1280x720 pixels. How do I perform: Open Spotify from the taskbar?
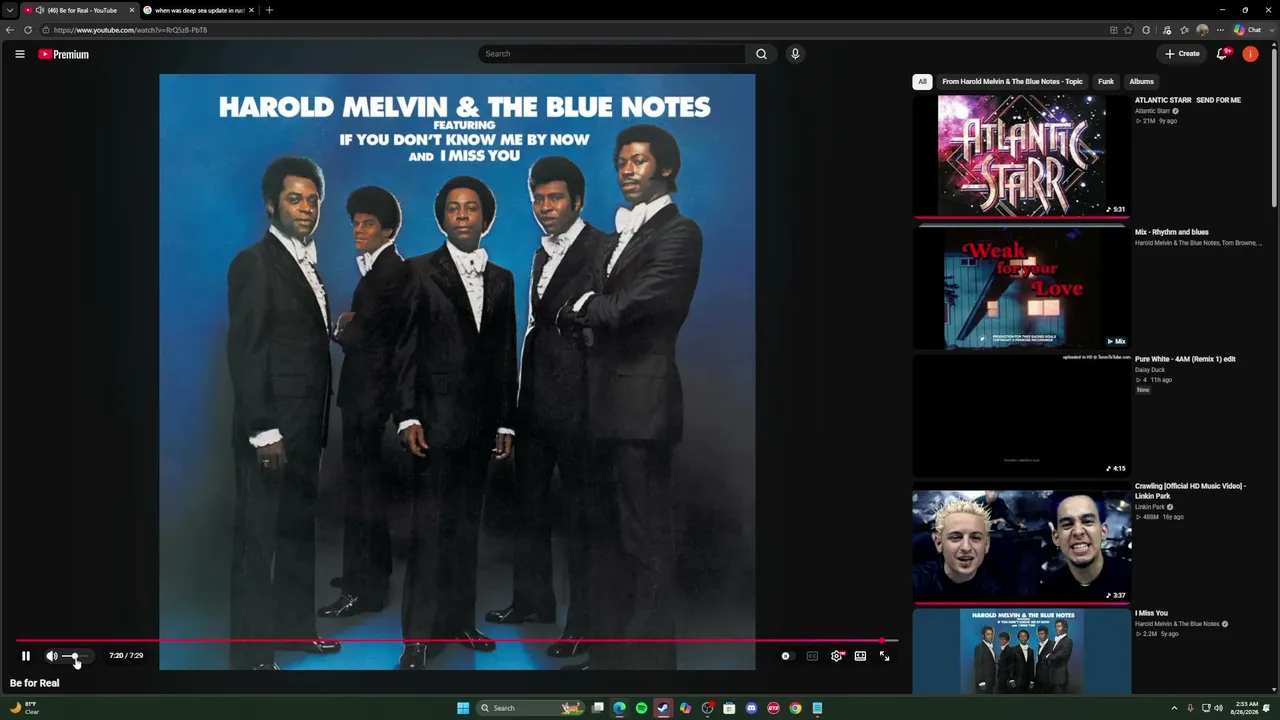click(641, 708)
